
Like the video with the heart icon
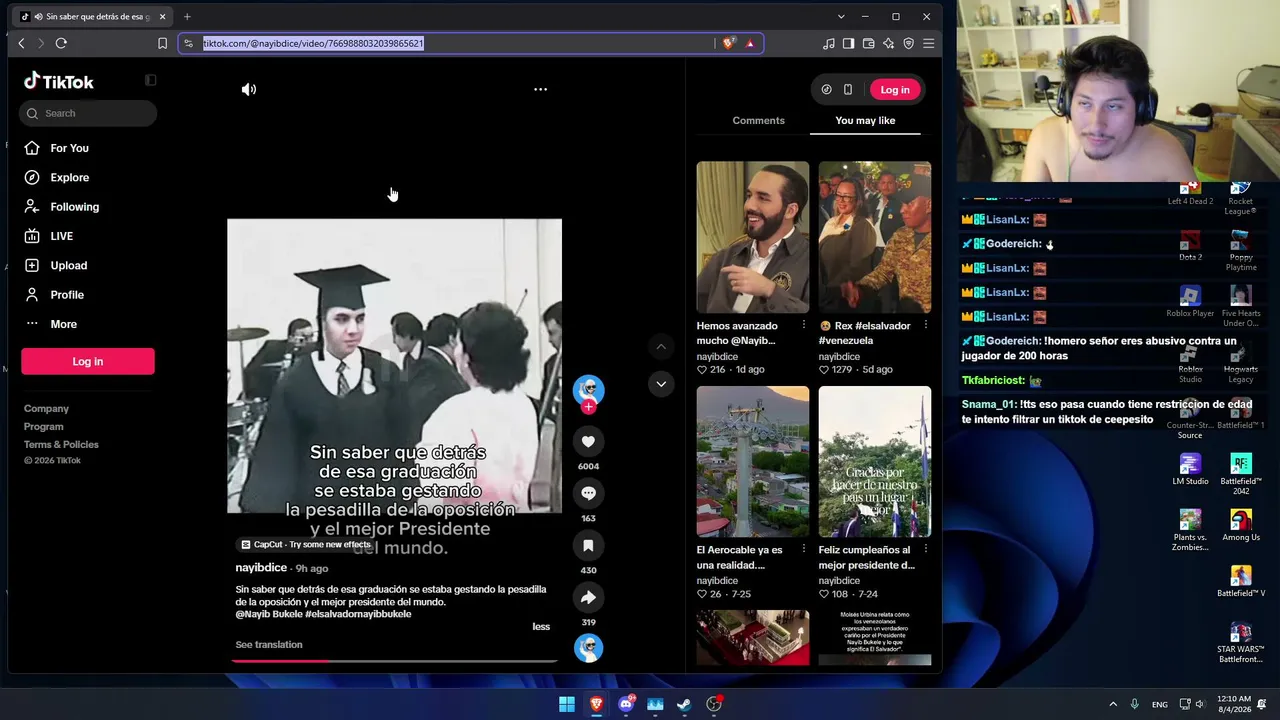588,441
